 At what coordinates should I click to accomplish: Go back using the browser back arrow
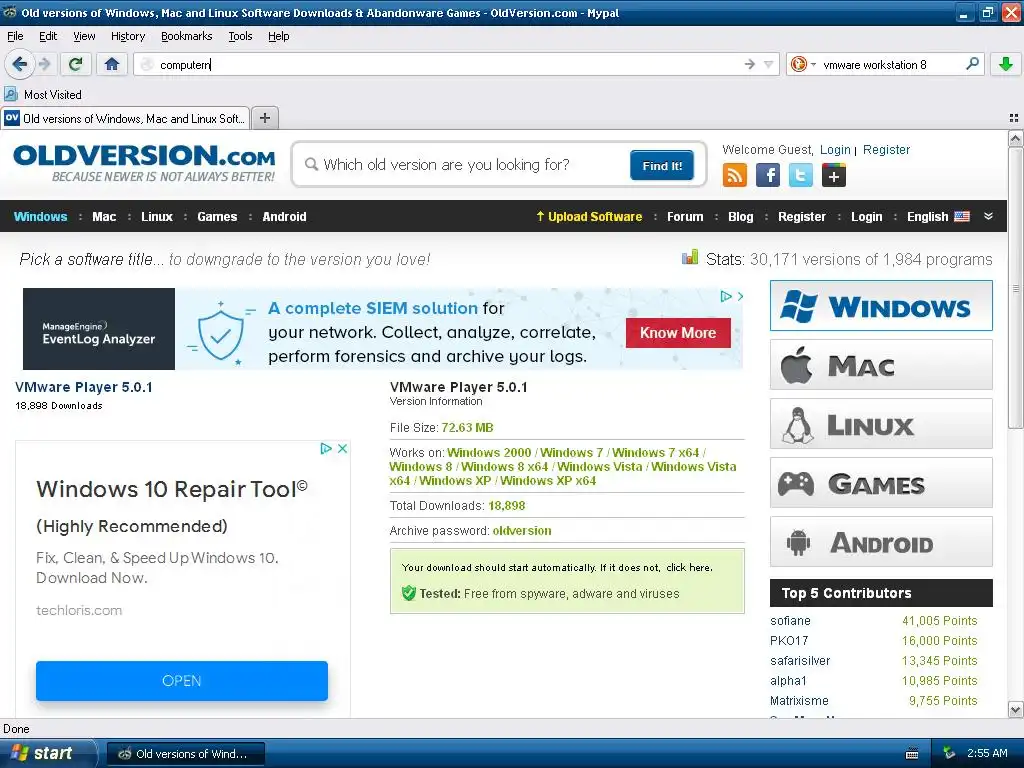tap(19, 64)
